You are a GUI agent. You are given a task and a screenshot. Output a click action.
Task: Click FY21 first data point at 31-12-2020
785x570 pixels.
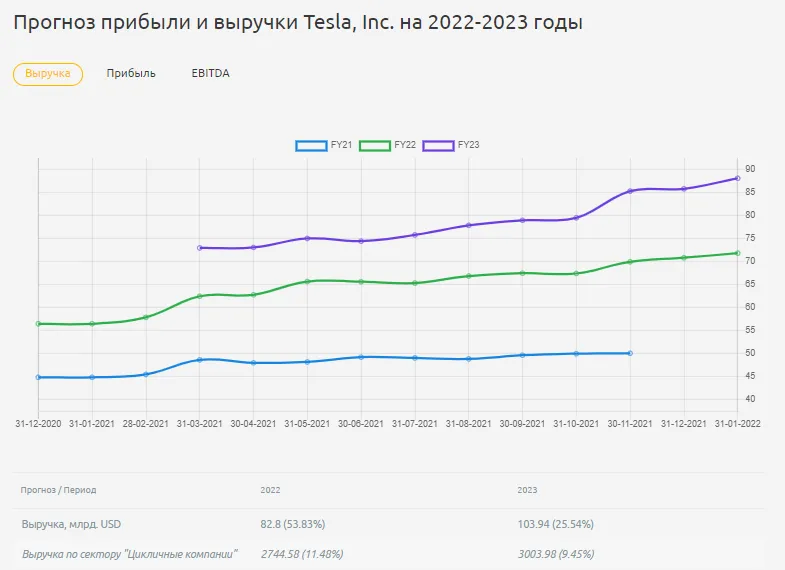(38, 377)
